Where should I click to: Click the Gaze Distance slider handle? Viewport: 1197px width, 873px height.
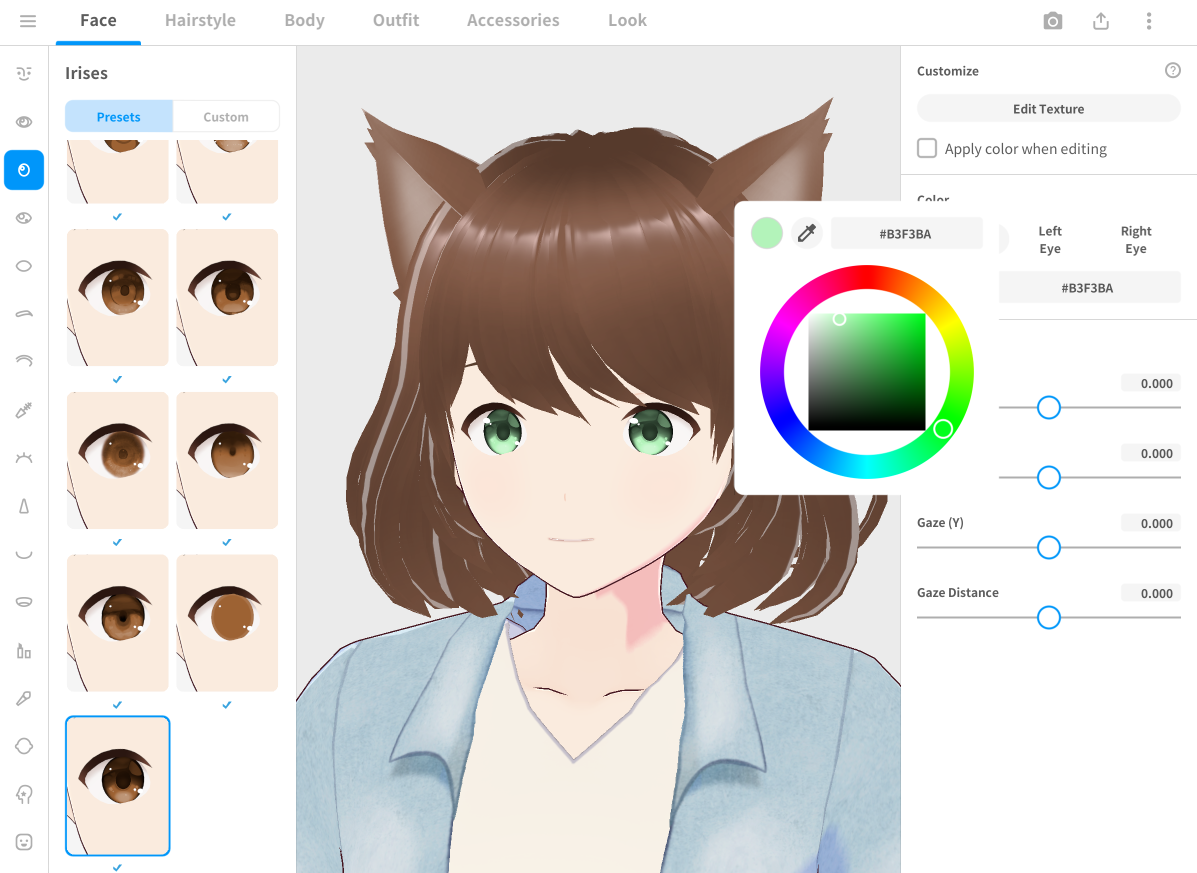(x=1048, y=618)
